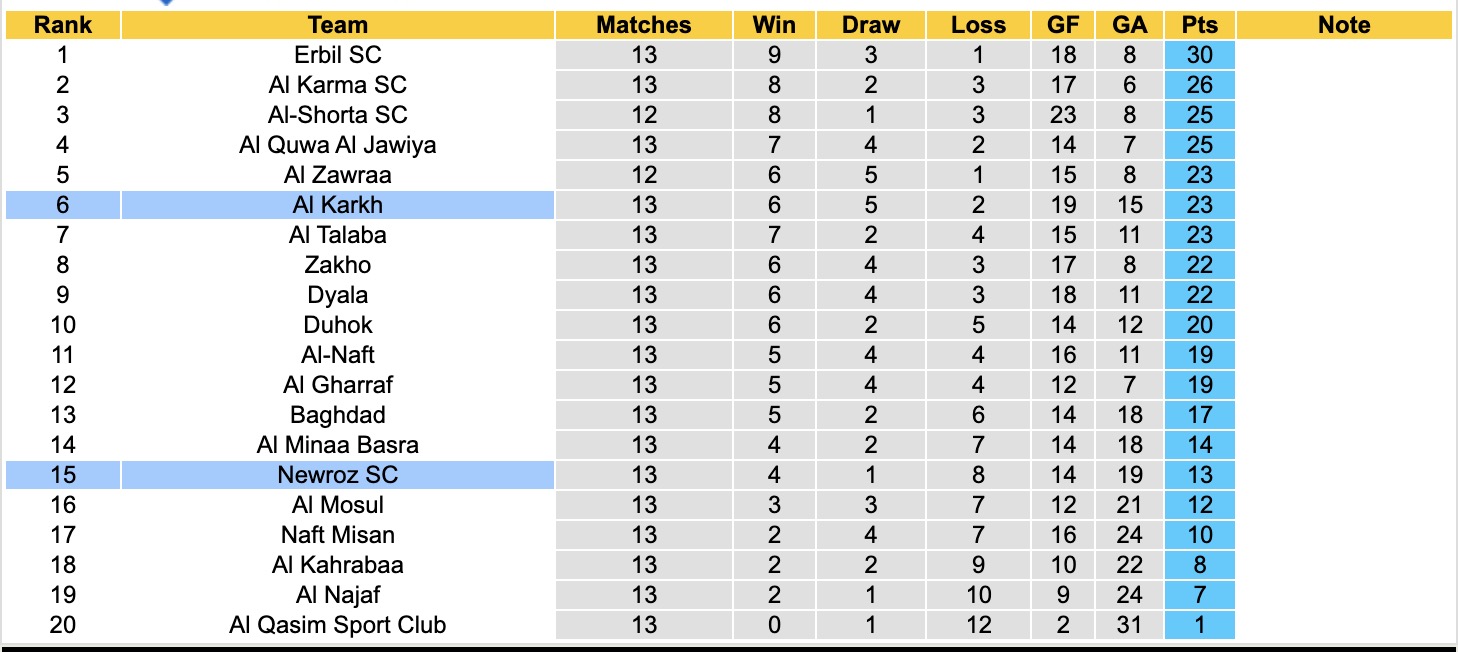Click the Pts column header
The image size is (1458, 652).
[x=1199, y=25]
